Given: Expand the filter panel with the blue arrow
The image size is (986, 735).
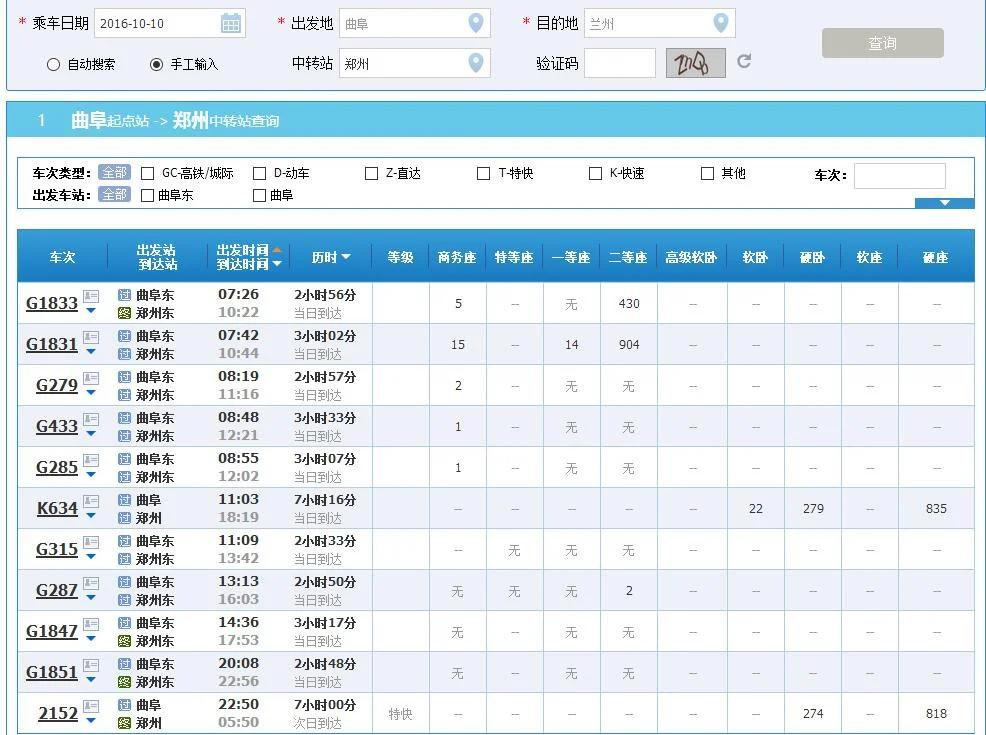Looking at the screenshot, I should click(944, 201).
